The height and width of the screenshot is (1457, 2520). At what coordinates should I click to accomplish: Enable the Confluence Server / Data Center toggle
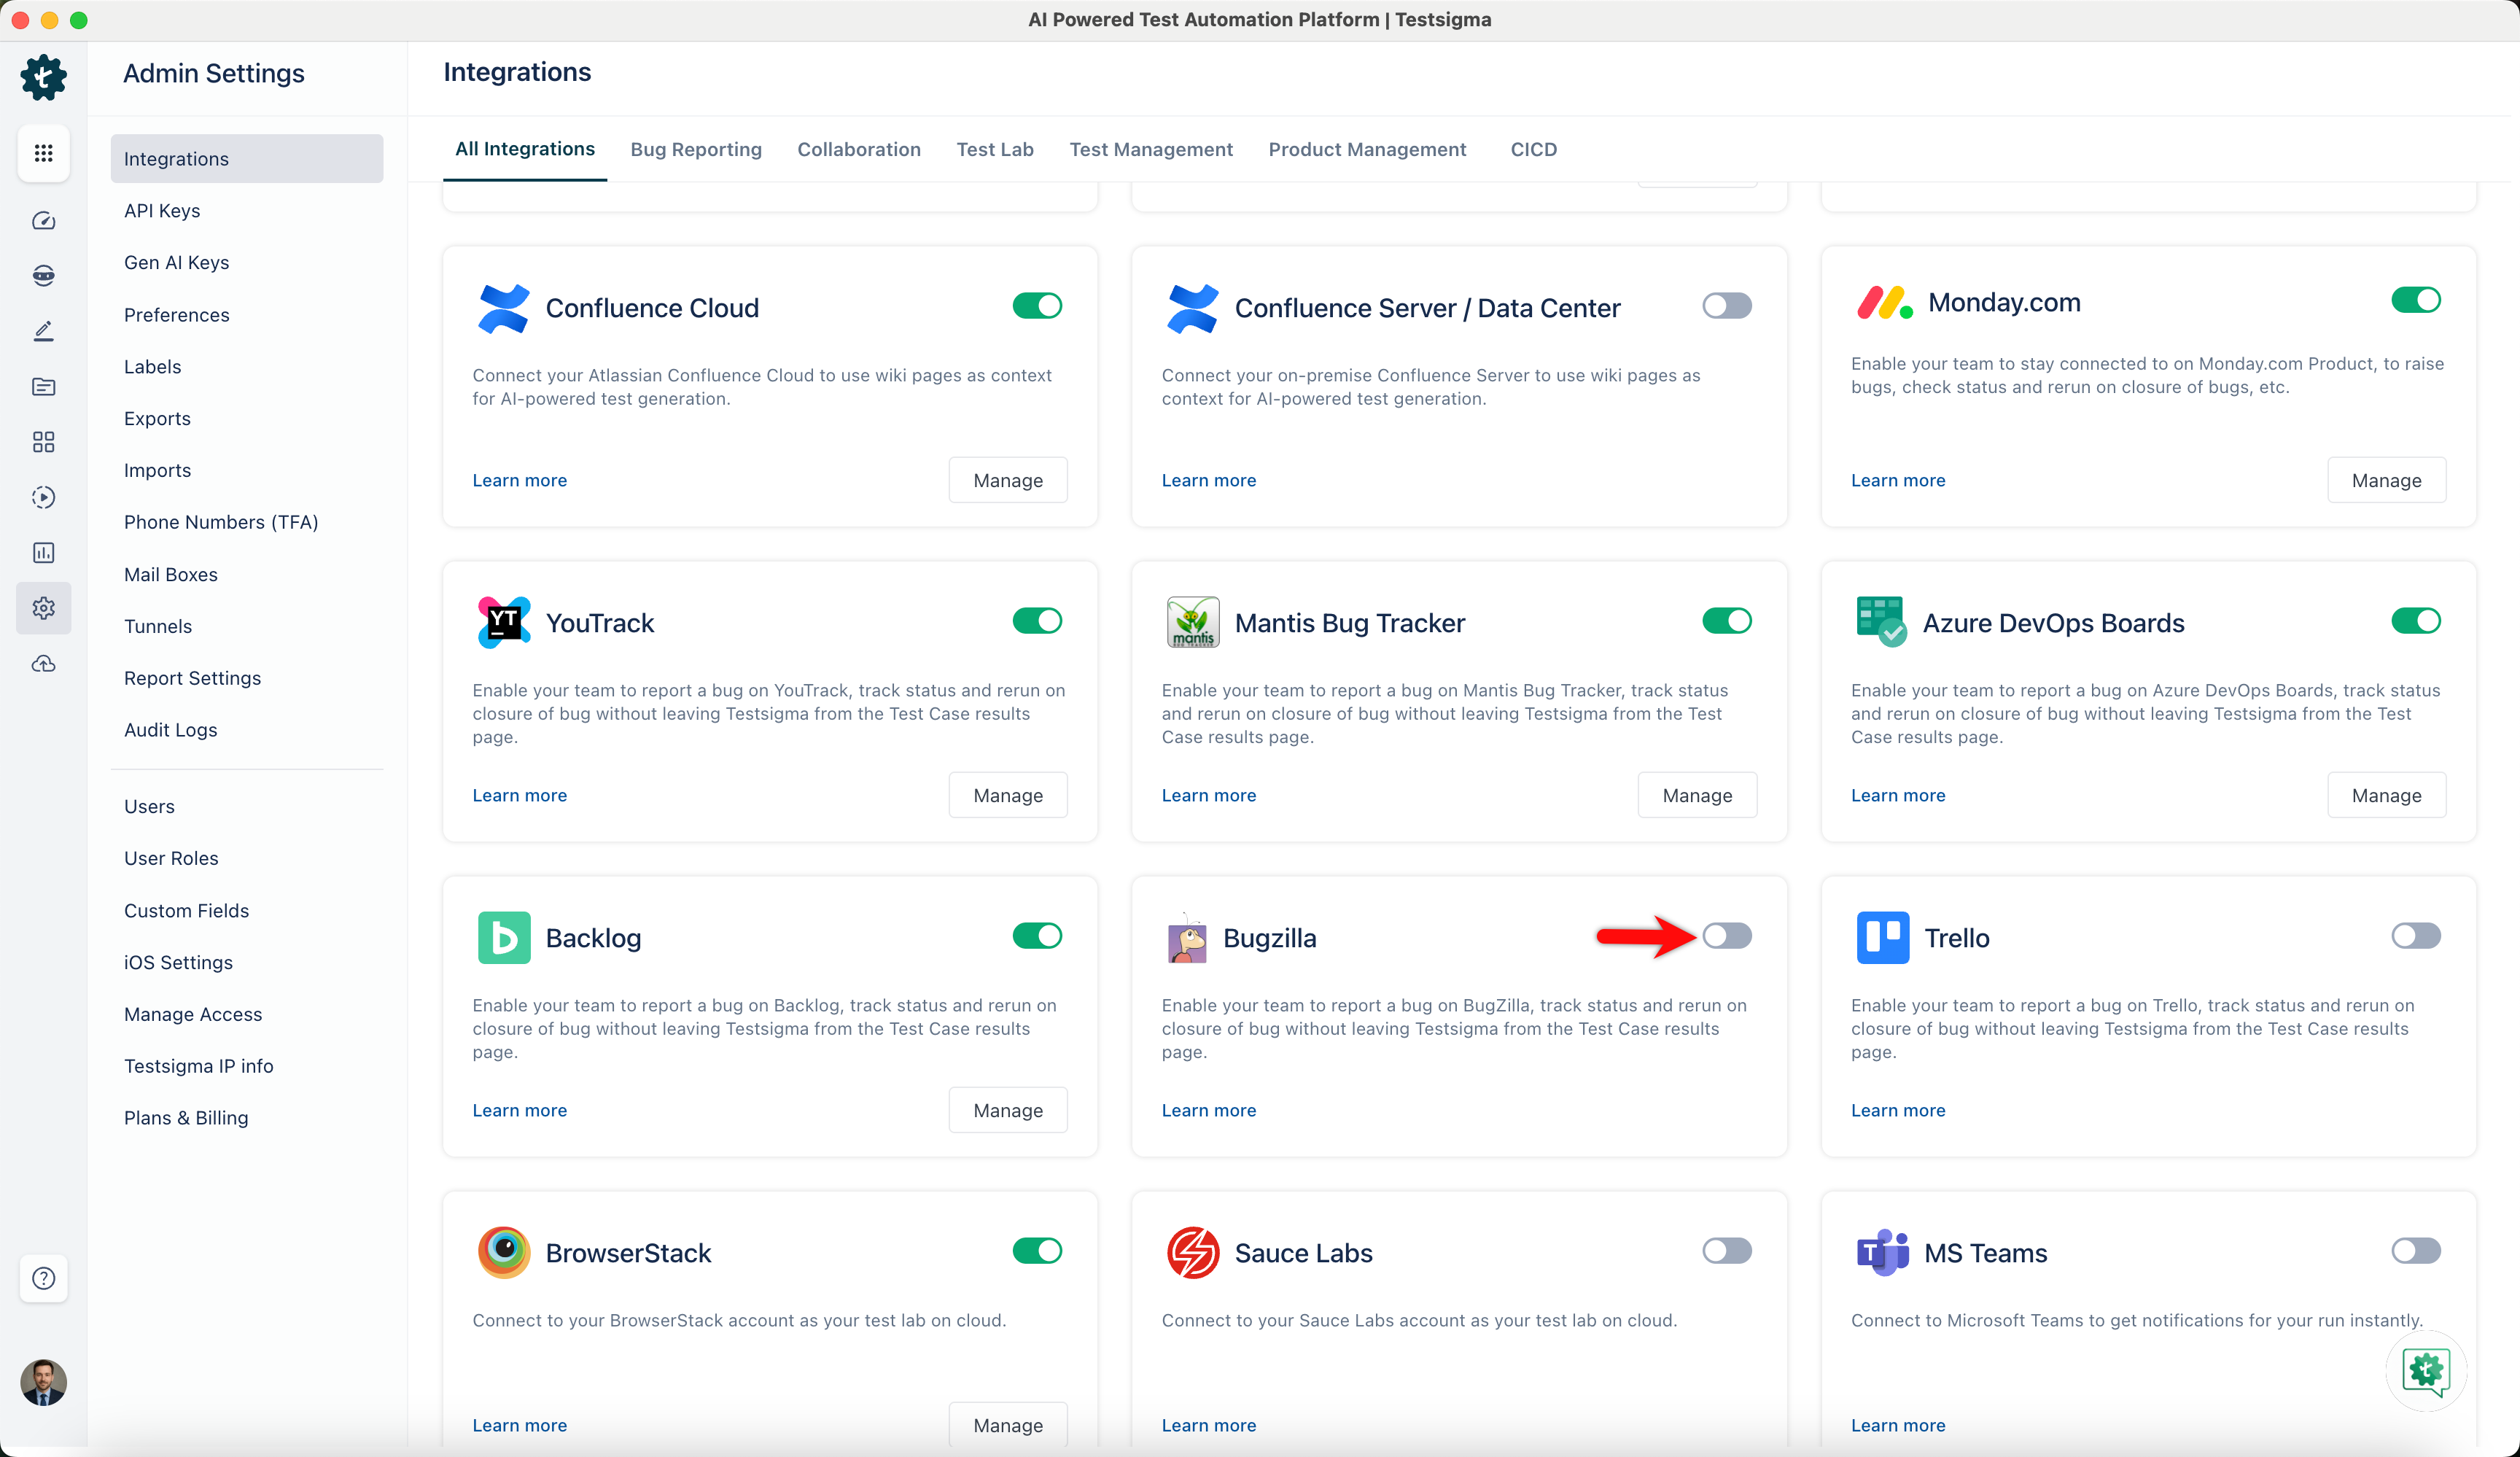coord(1727,306)
